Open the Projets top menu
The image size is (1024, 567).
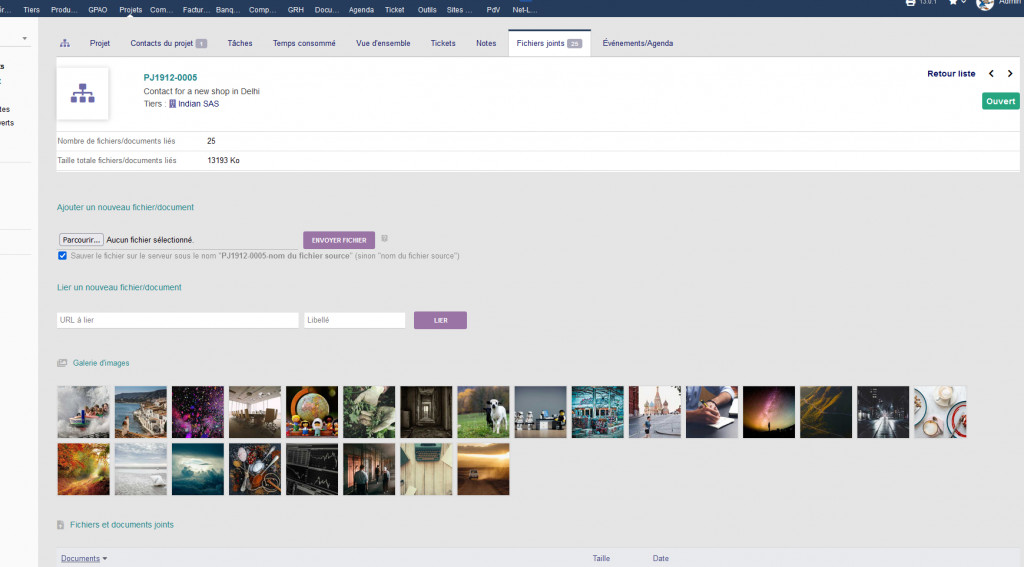point(131,10)
